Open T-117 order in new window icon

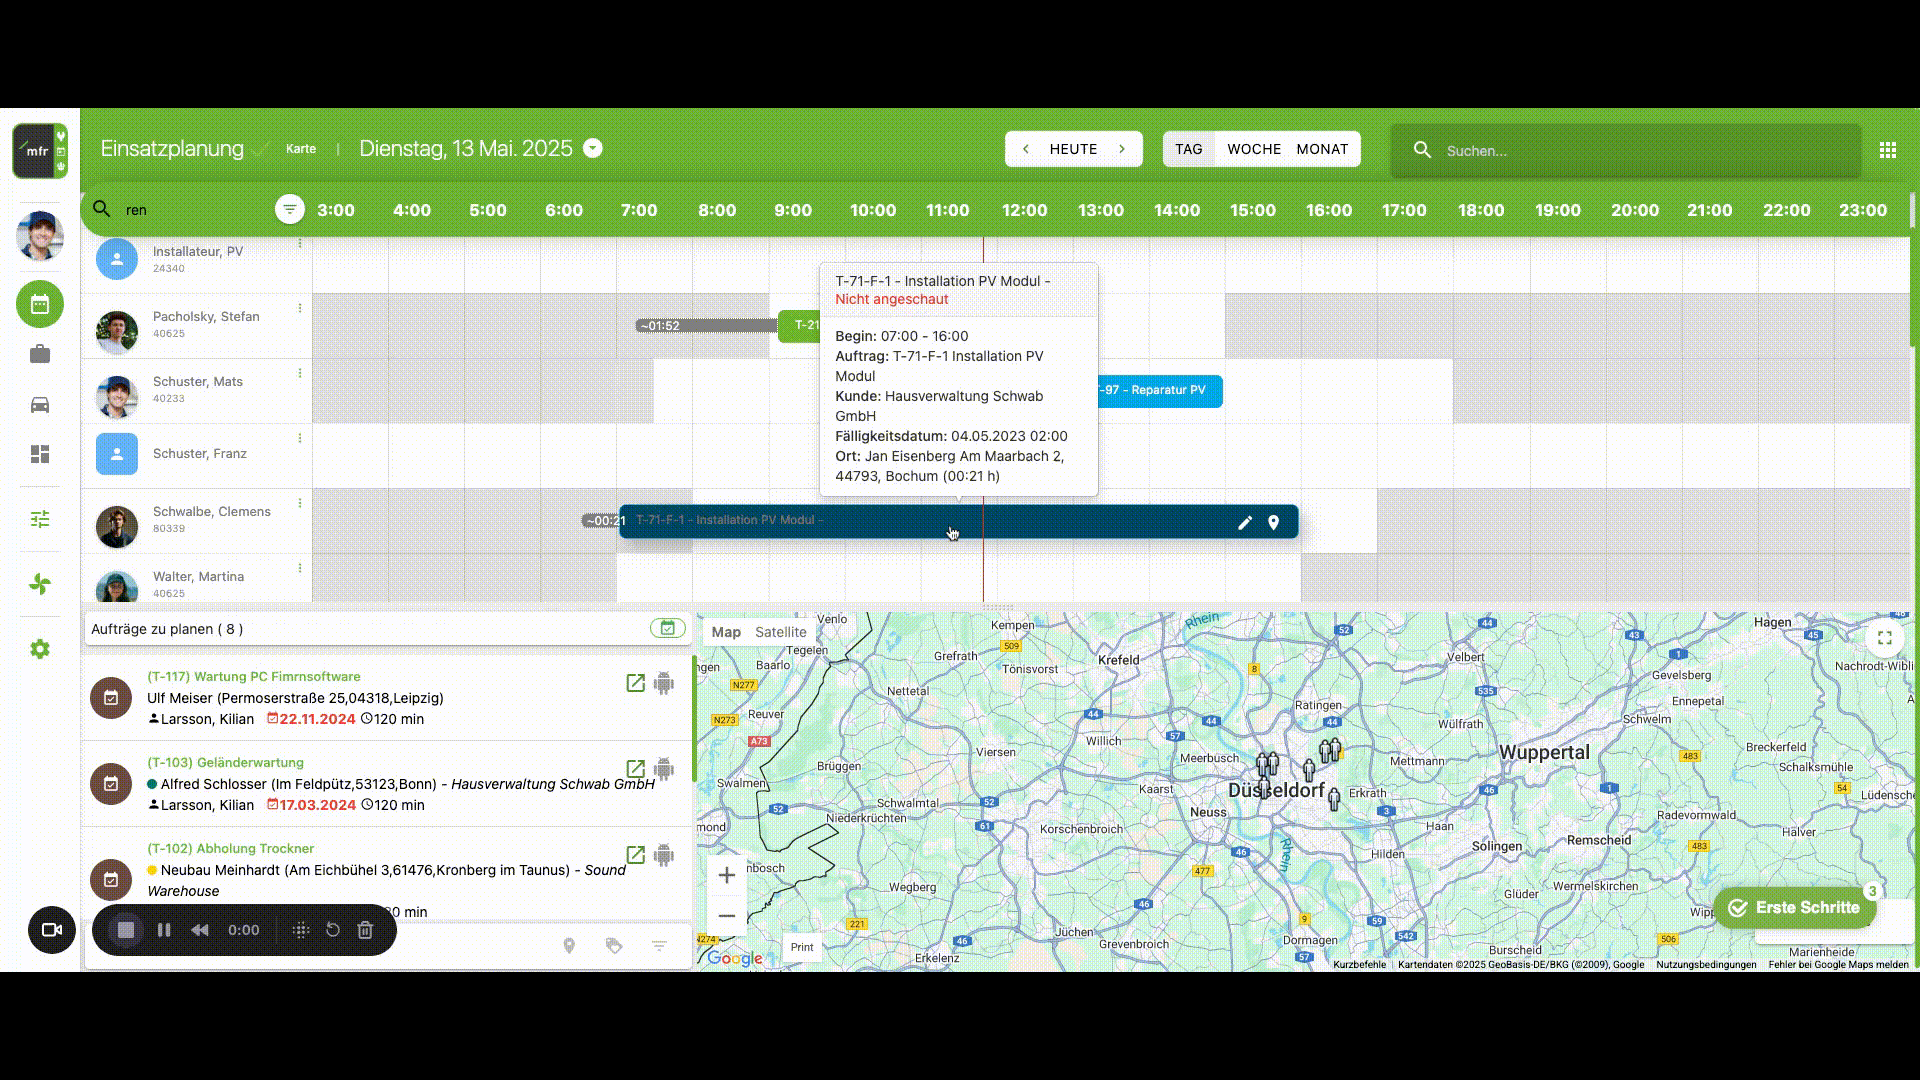coord(635,683)
